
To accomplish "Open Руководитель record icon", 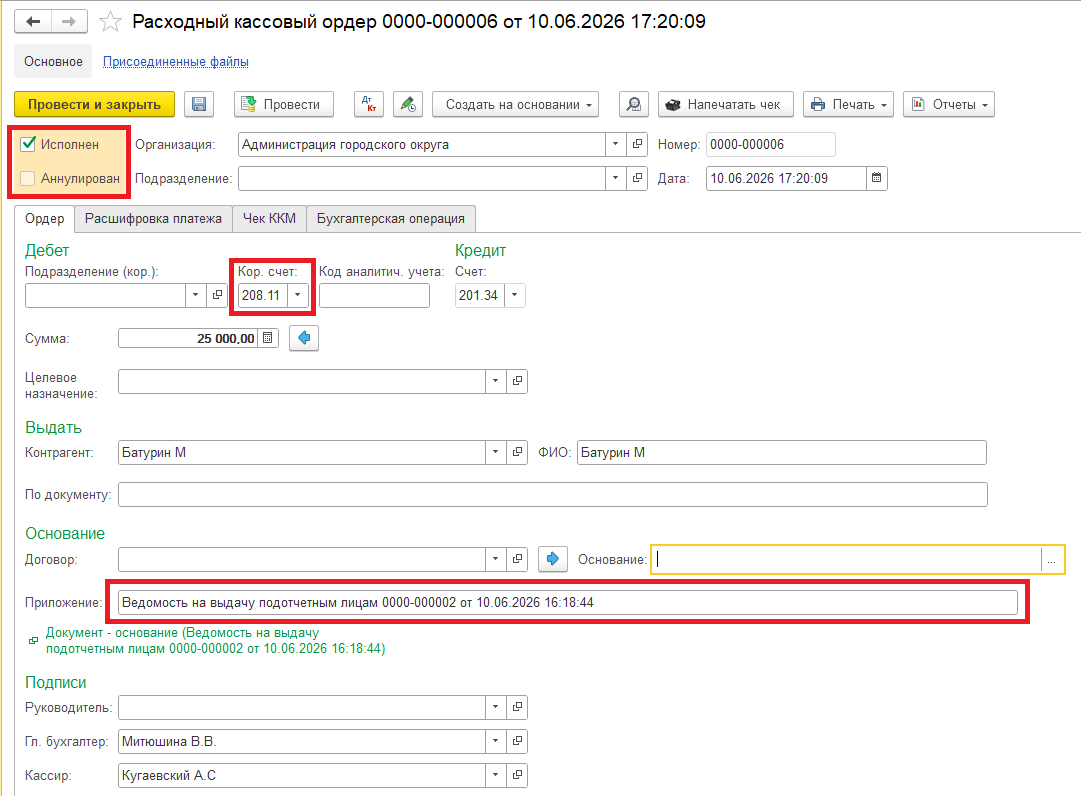I will pyautogui.click(x=517, y=707).
